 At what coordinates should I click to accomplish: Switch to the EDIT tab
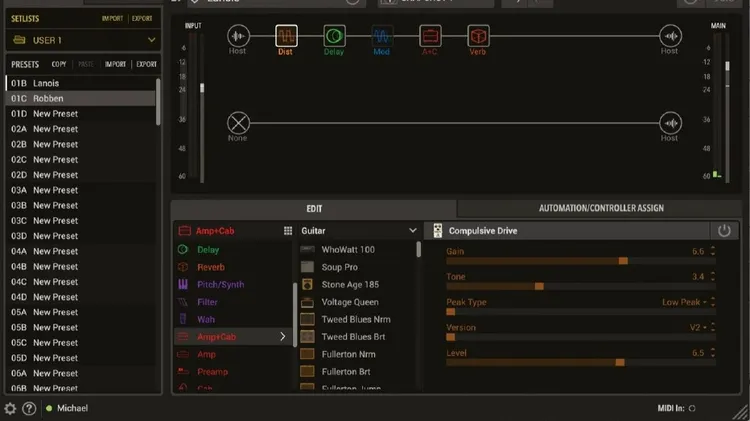pos(314,208)
